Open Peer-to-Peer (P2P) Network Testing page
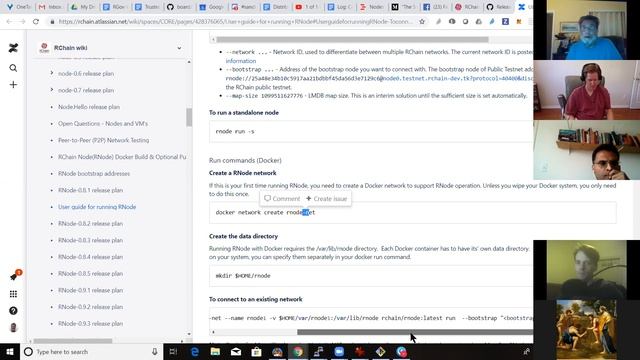This screenshot has height=360, width=640. click(104, 140)
